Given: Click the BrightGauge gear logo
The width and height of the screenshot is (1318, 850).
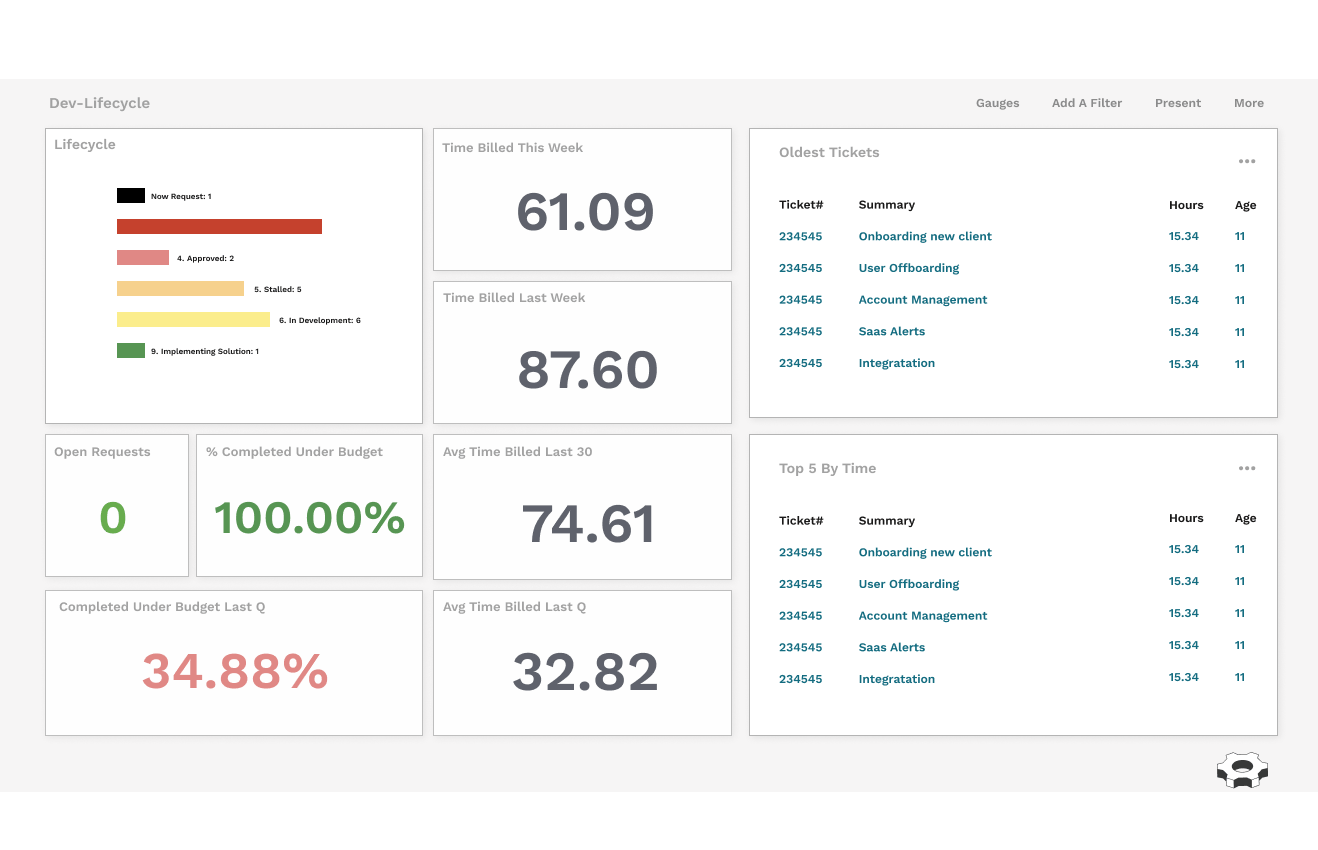Looking at the screenshot, I should (1242, 770).
